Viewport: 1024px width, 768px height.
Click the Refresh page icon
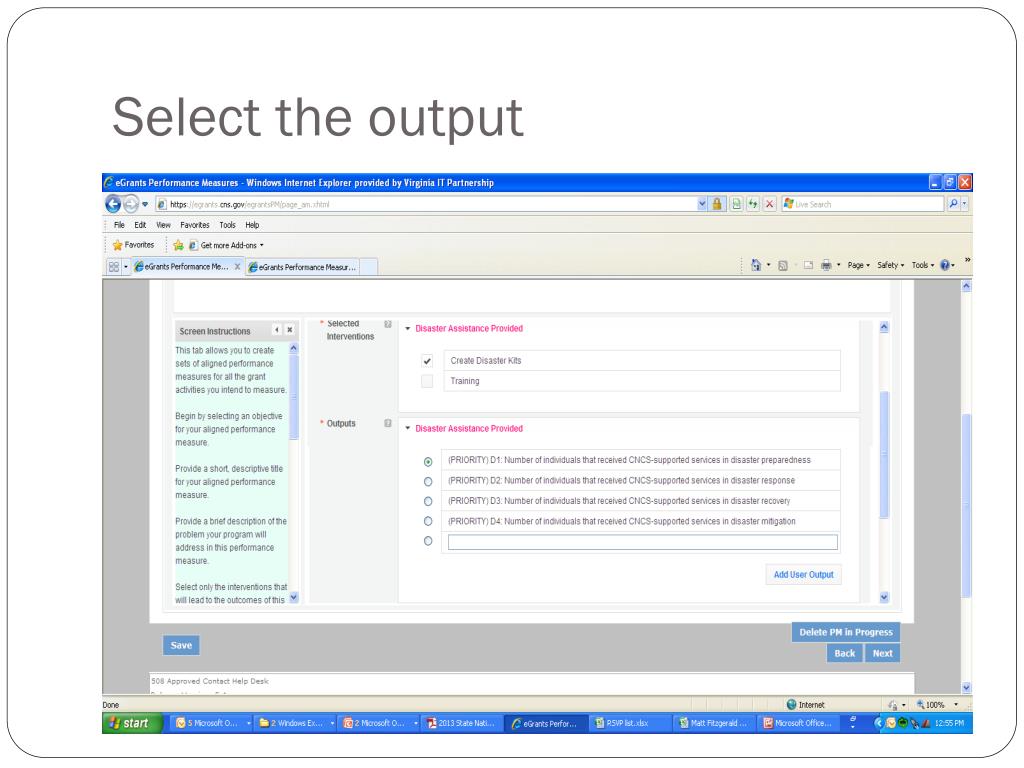click(x=753, y=204)
